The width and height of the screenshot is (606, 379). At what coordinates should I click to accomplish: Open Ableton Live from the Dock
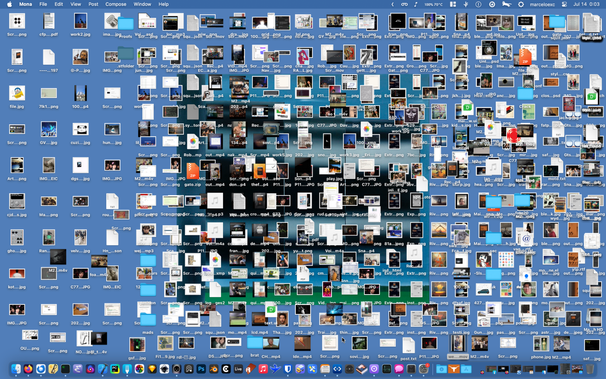(238, 369)
